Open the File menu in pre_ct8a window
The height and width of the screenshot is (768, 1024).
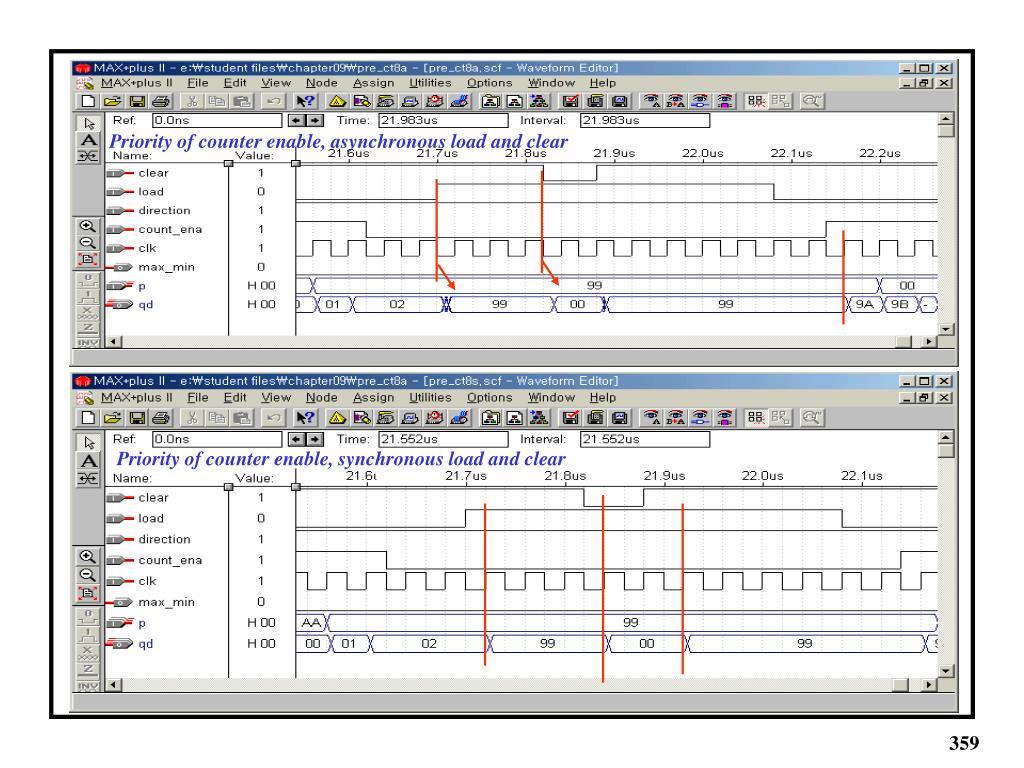tap(197, 83)
